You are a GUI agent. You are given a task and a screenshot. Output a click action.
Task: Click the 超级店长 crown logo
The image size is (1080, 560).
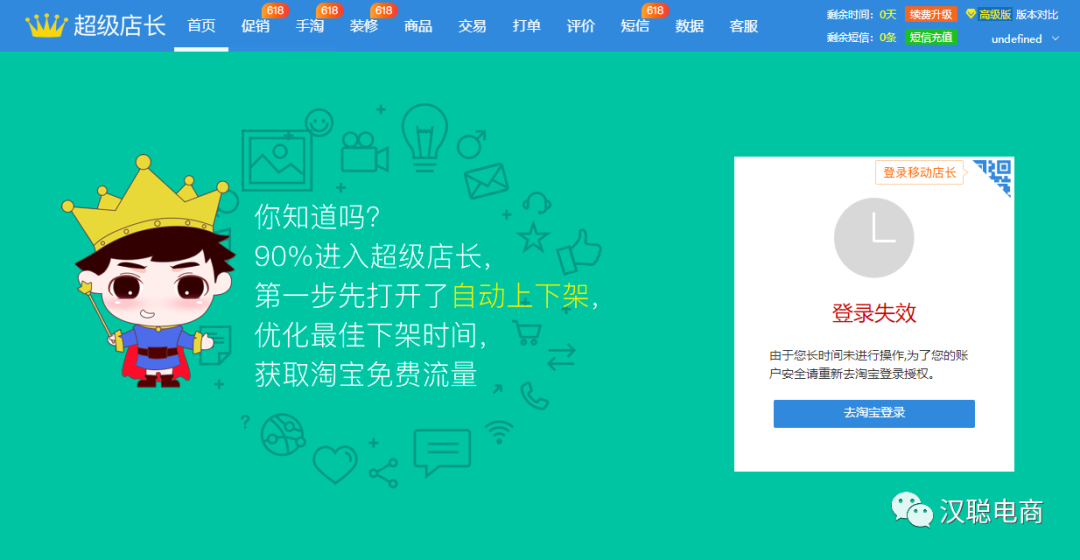pyautogui.click(x=96, y=25)
